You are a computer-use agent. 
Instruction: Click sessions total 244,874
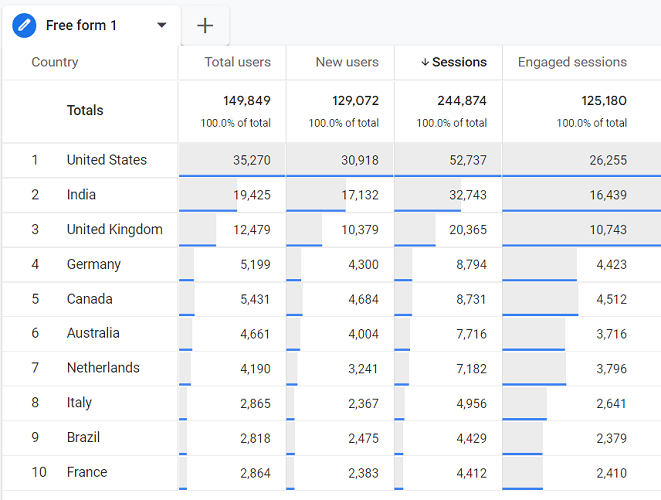pos(462,101)
